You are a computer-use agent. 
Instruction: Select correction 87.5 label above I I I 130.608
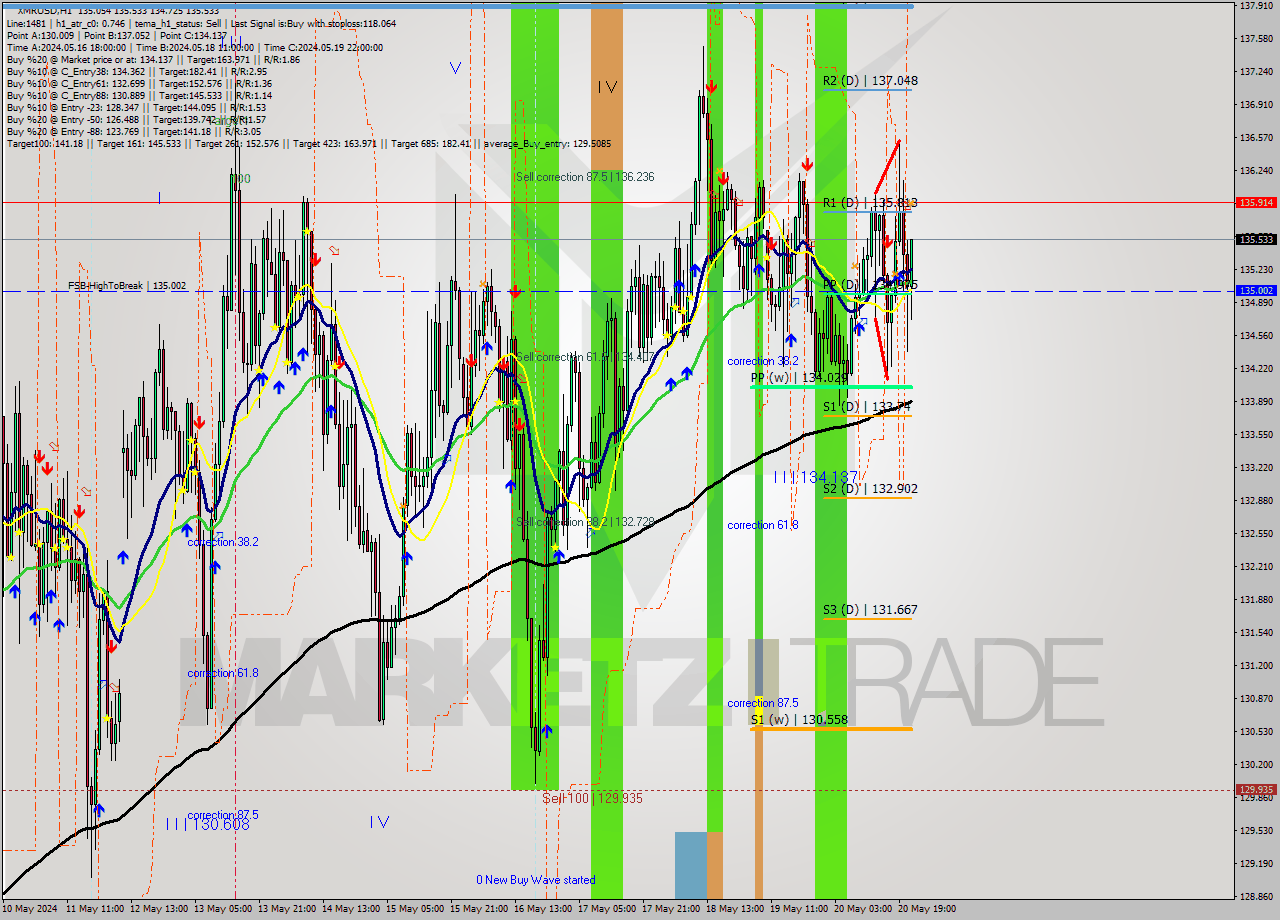(x=222, y=815)
